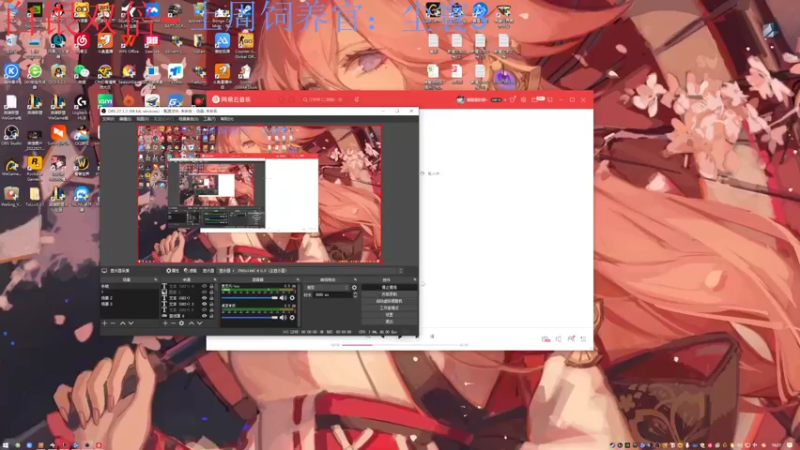Click NetEase Music volume speaker icon

tap(558, 339)
